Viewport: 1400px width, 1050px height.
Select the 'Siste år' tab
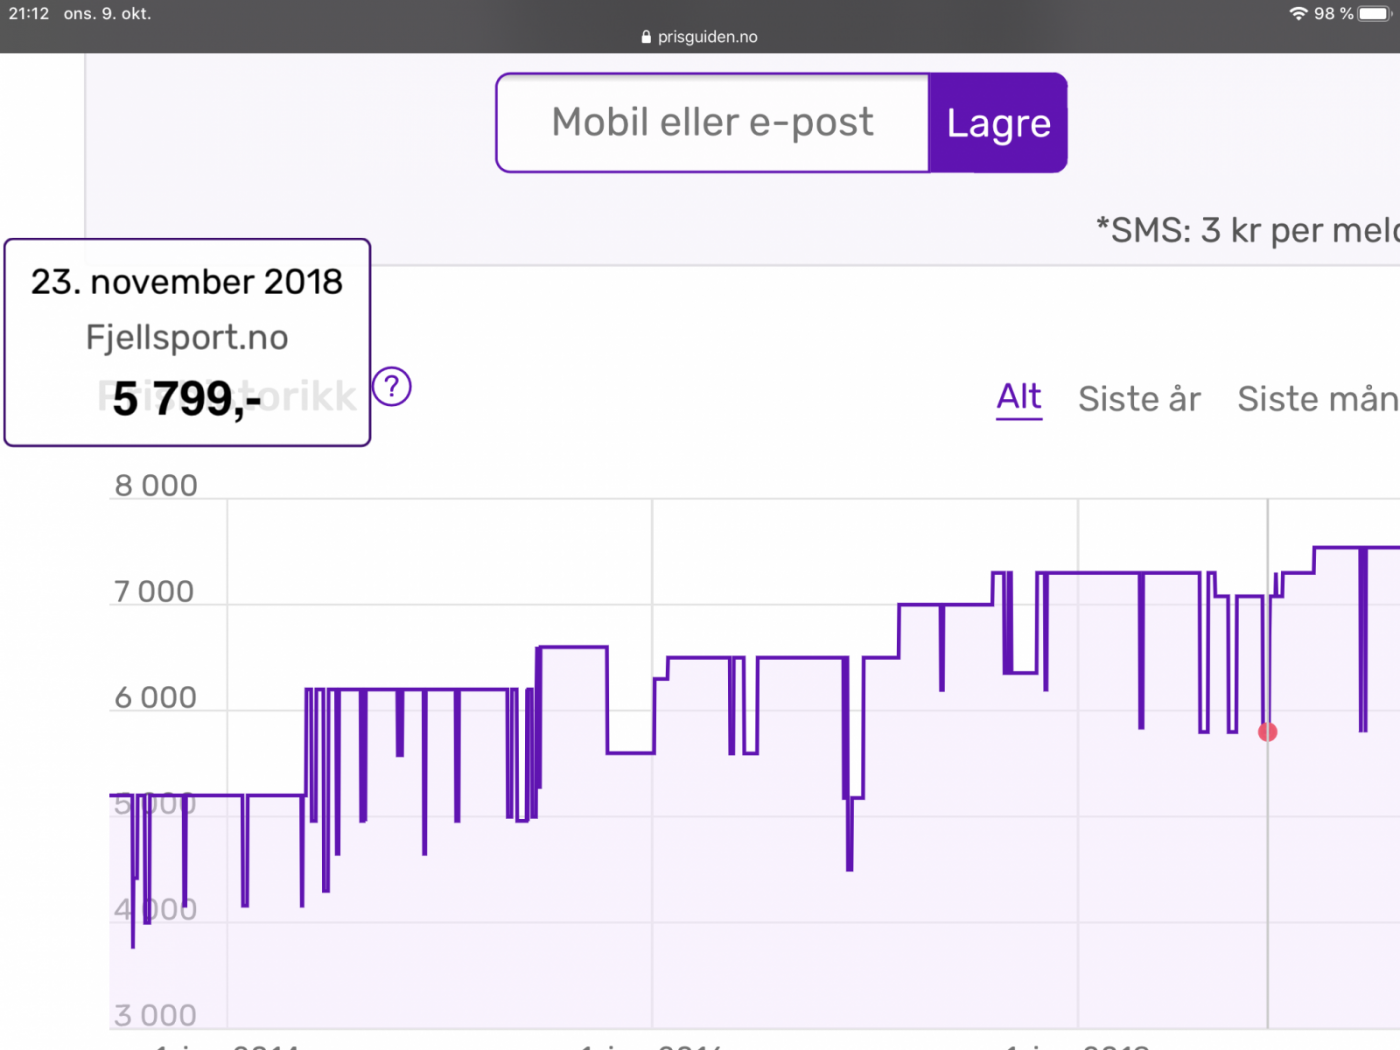tap(1139, 399)
